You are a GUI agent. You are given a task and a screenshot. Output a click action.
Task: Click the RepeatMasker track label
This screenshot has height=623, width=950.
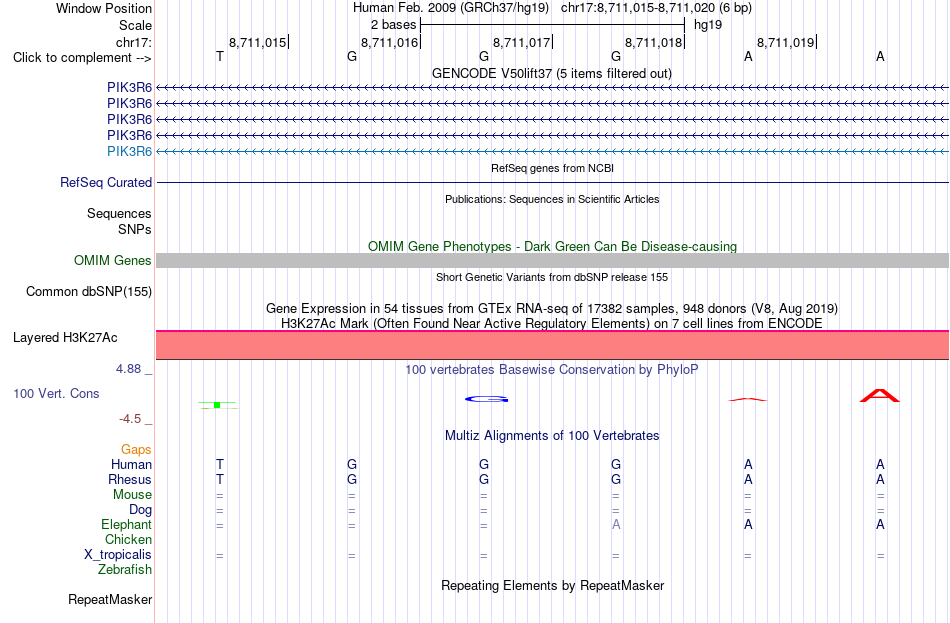coord(110,599)
